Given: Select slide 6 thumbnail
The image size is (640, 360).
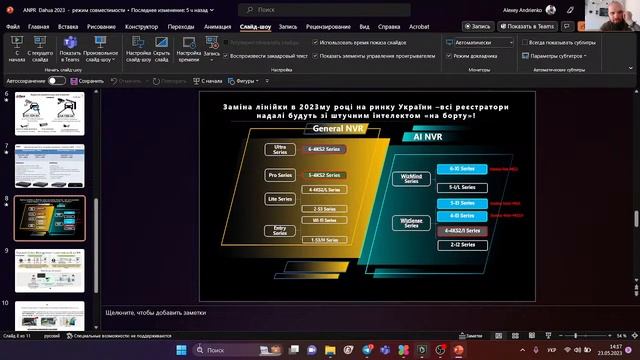Looking at the screenshot, I should (x=50, y=113).
